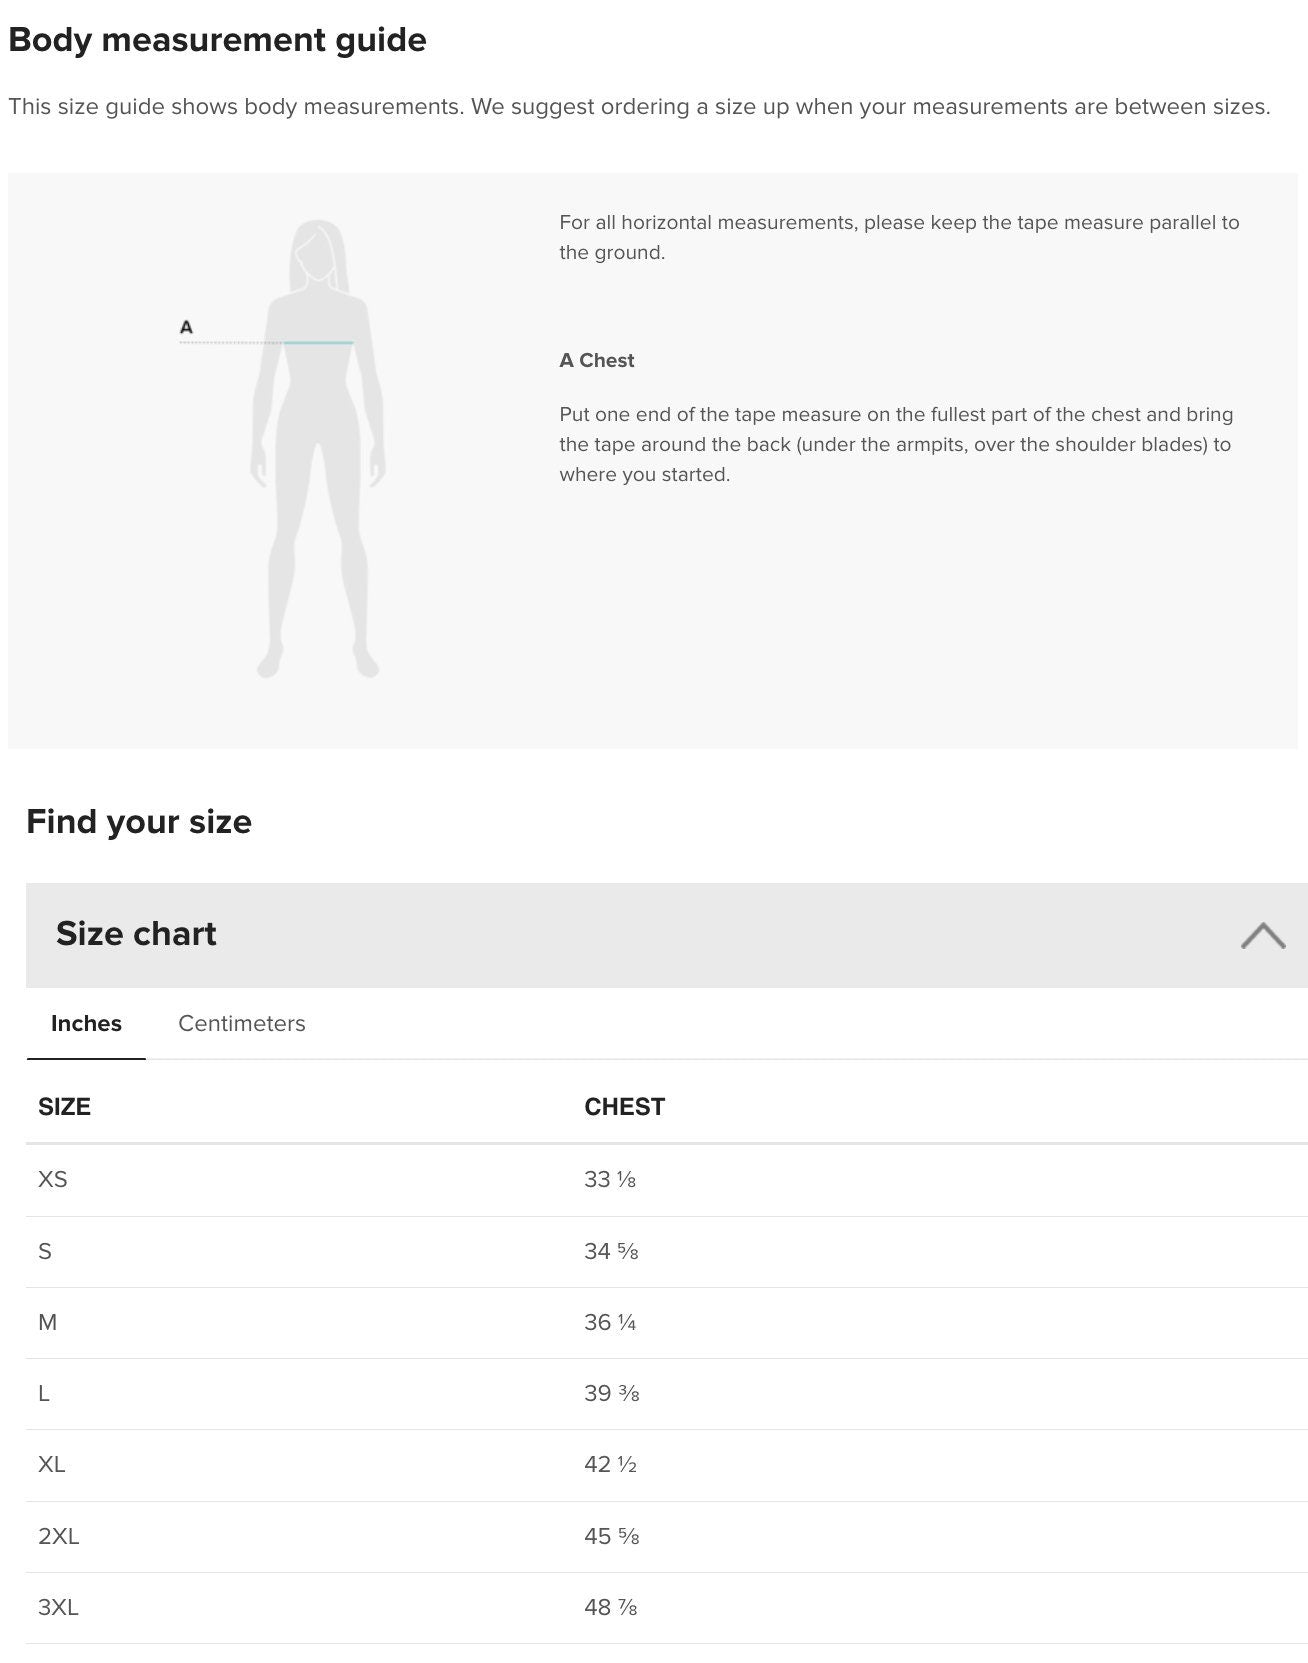
Task: Click the 42 ½ chest value for XL
Action: (x=610, y=1465)
